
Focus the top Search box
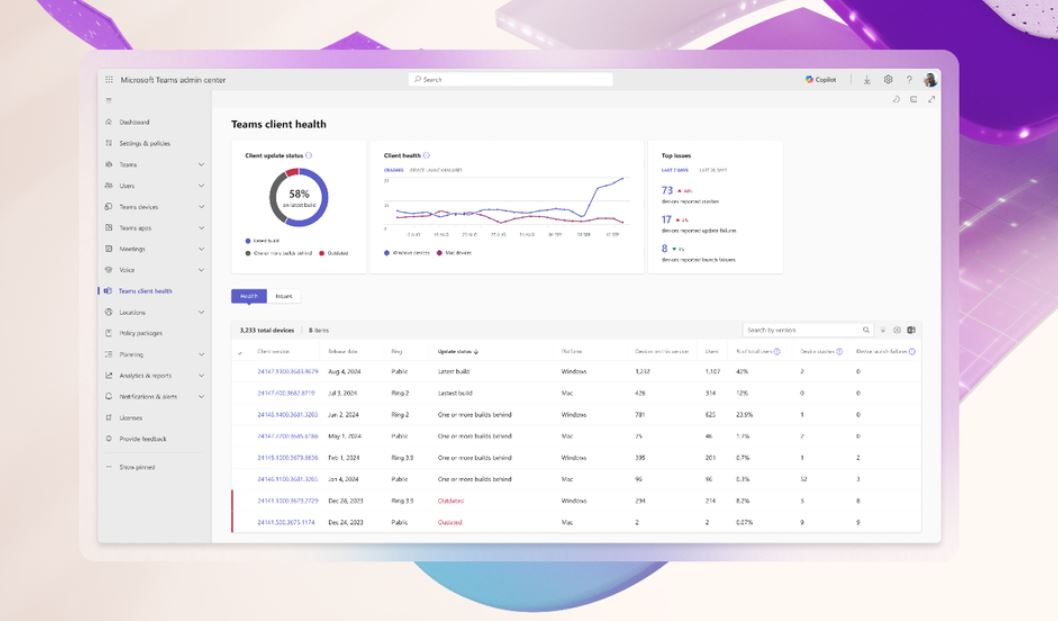pos(511,80)
